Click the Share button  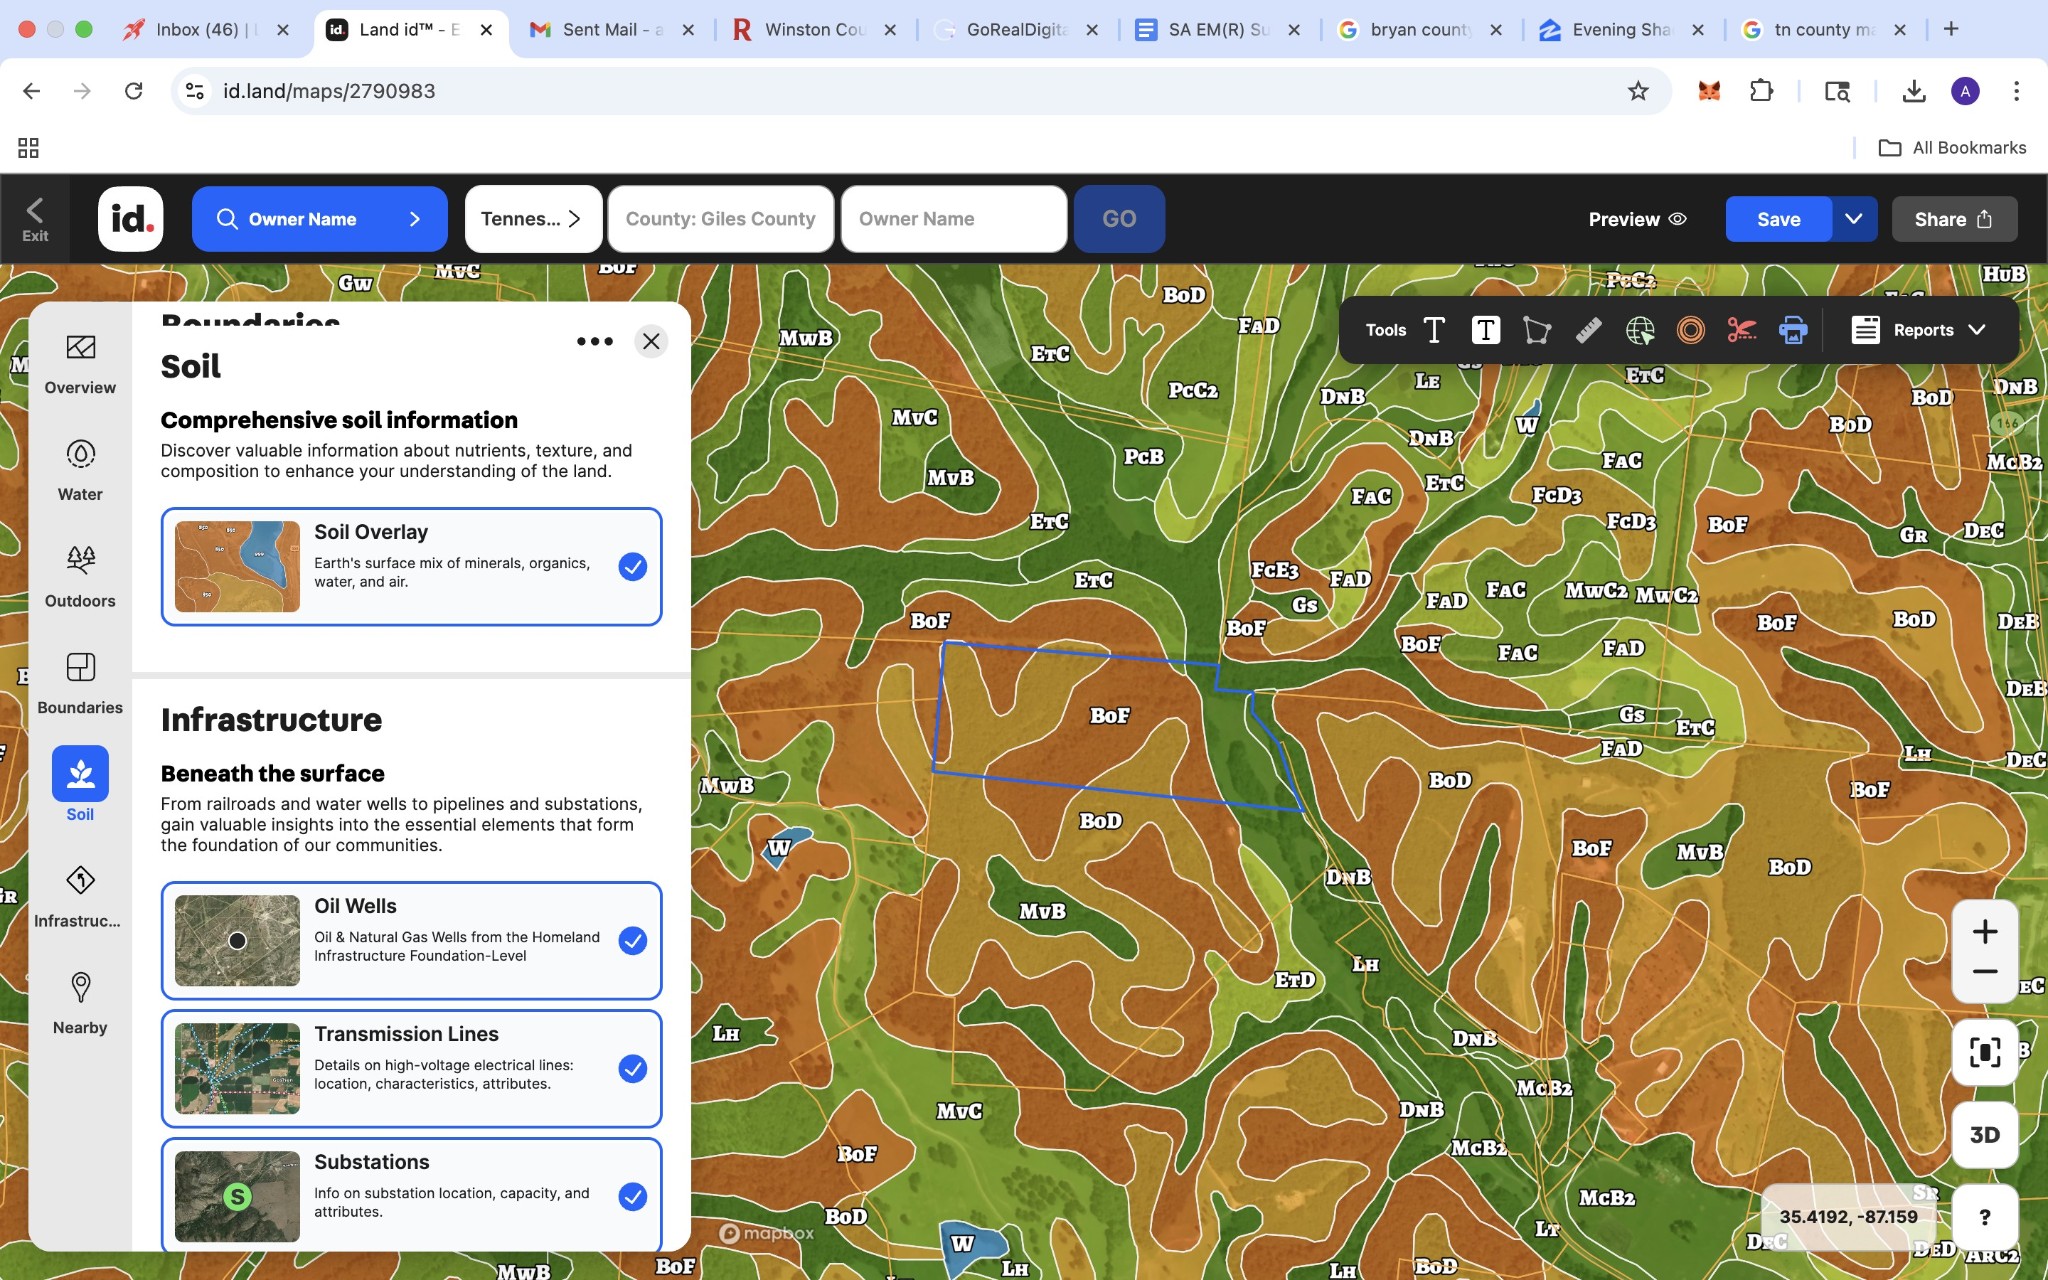pos(1953,219)
